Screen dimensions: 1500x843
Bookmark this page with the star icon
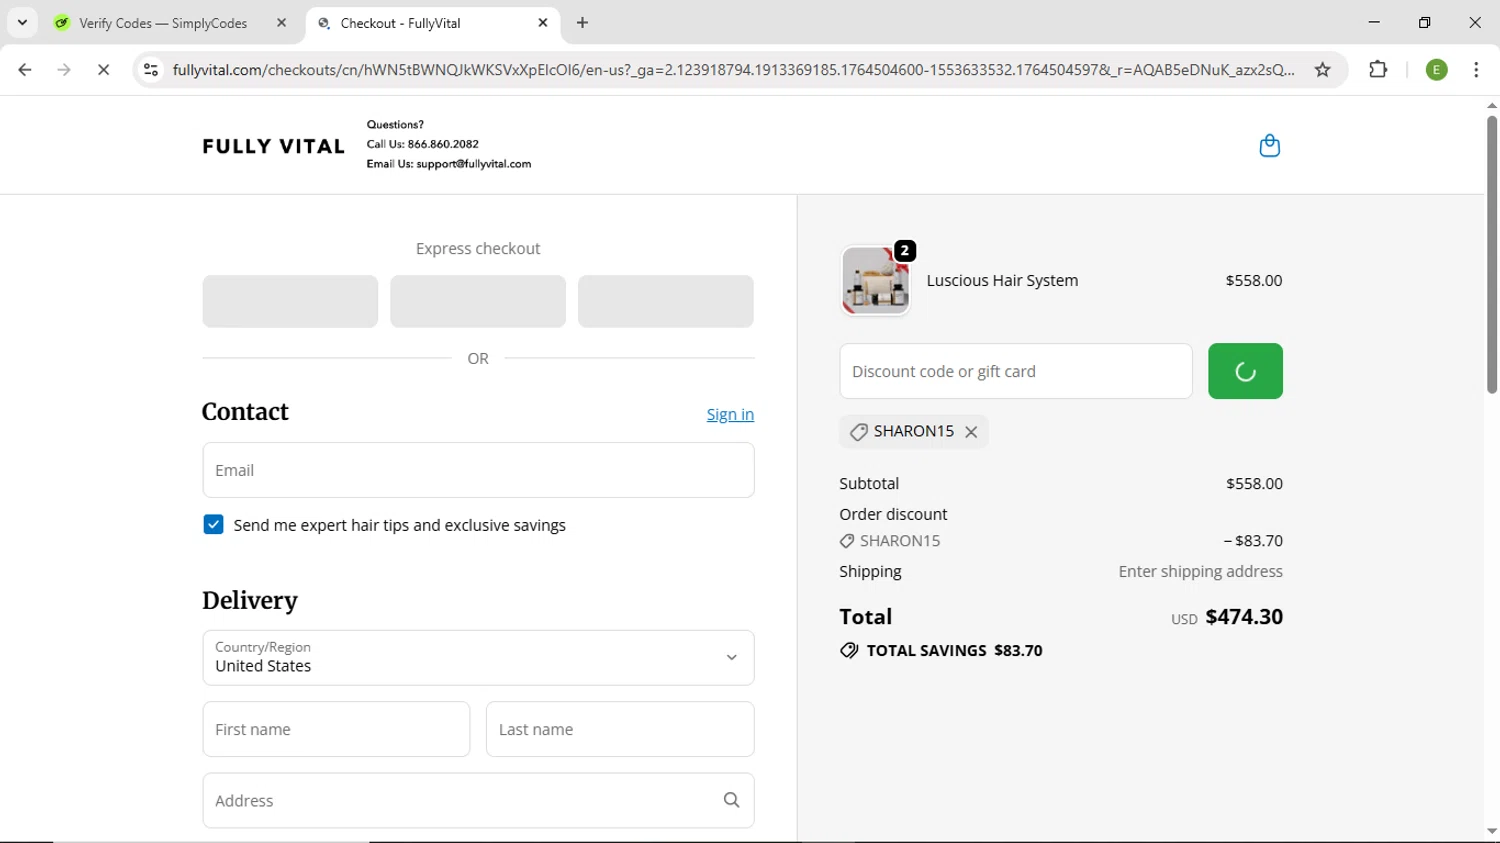coord(1323,70)
